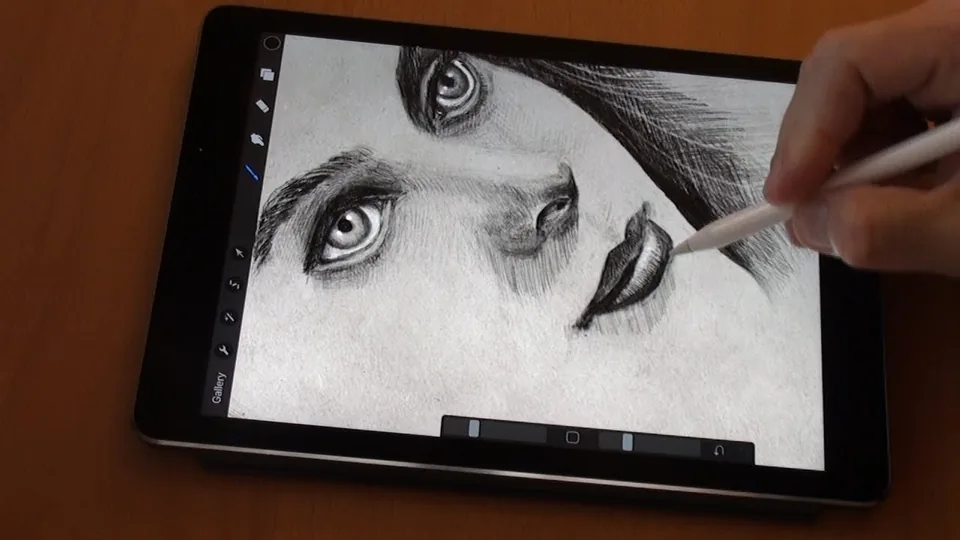Tap the square Modify button on sidebar

click(x=572, y=437)
